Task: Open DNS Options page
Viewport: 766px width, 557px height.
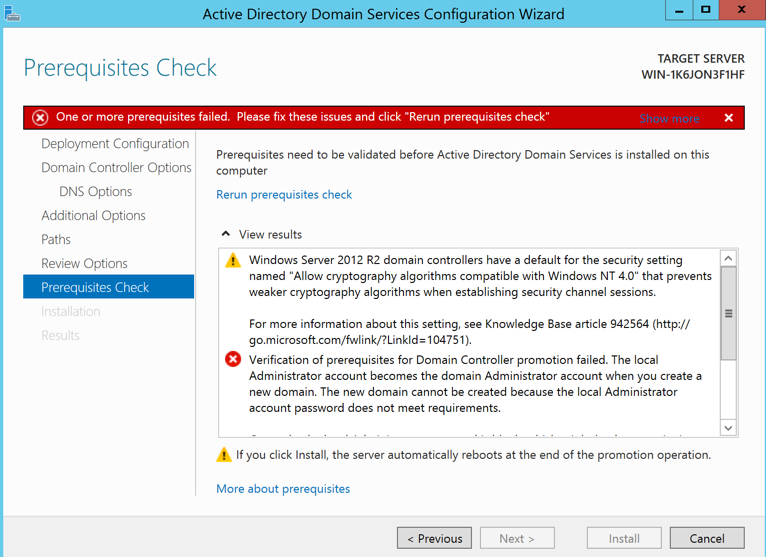Action: click(95, 191)
